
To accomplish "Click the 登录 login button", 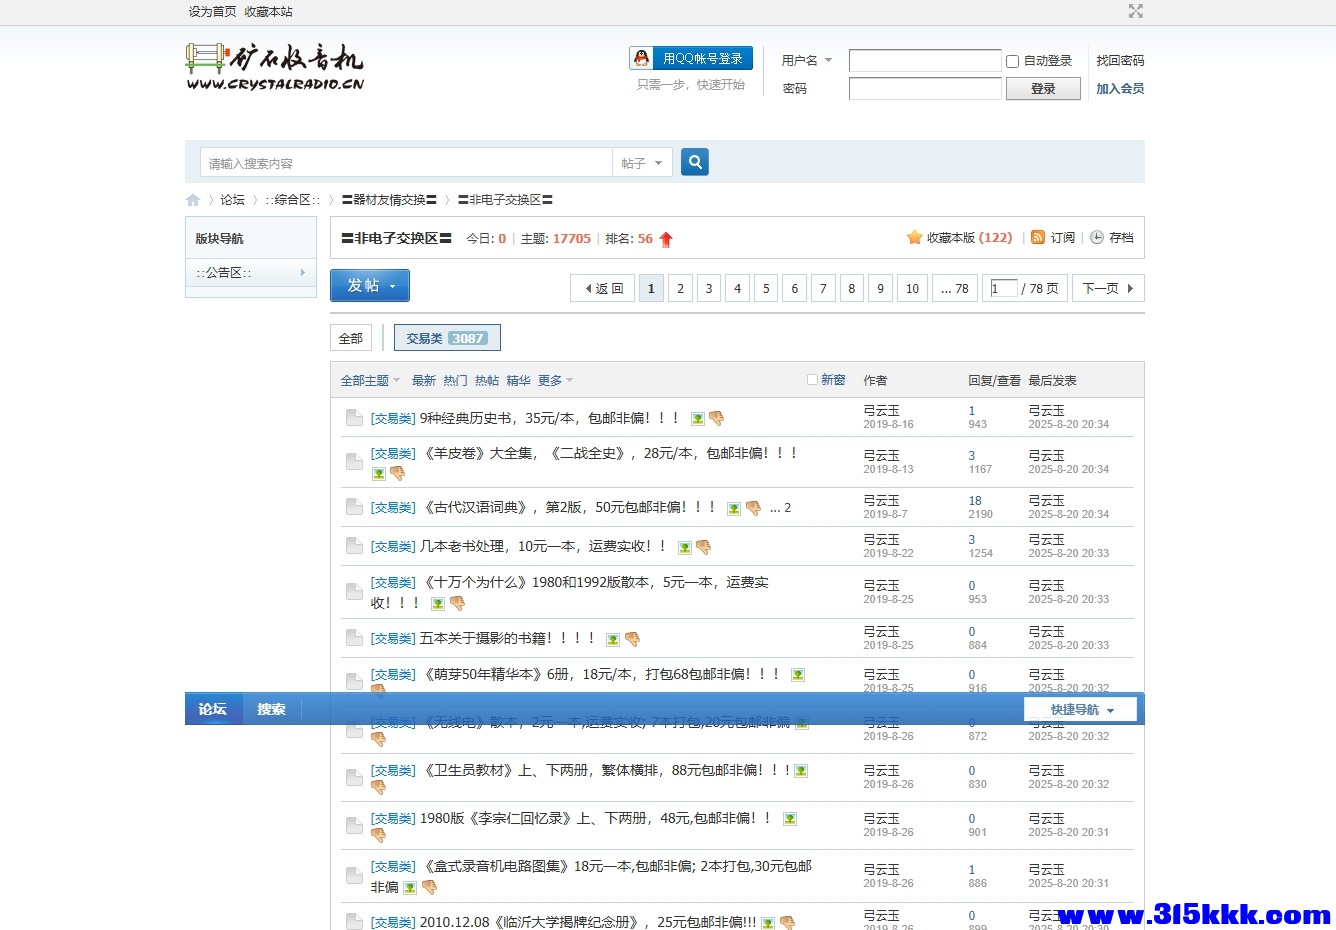I will pyautogui.click(x=1043, y=88).
